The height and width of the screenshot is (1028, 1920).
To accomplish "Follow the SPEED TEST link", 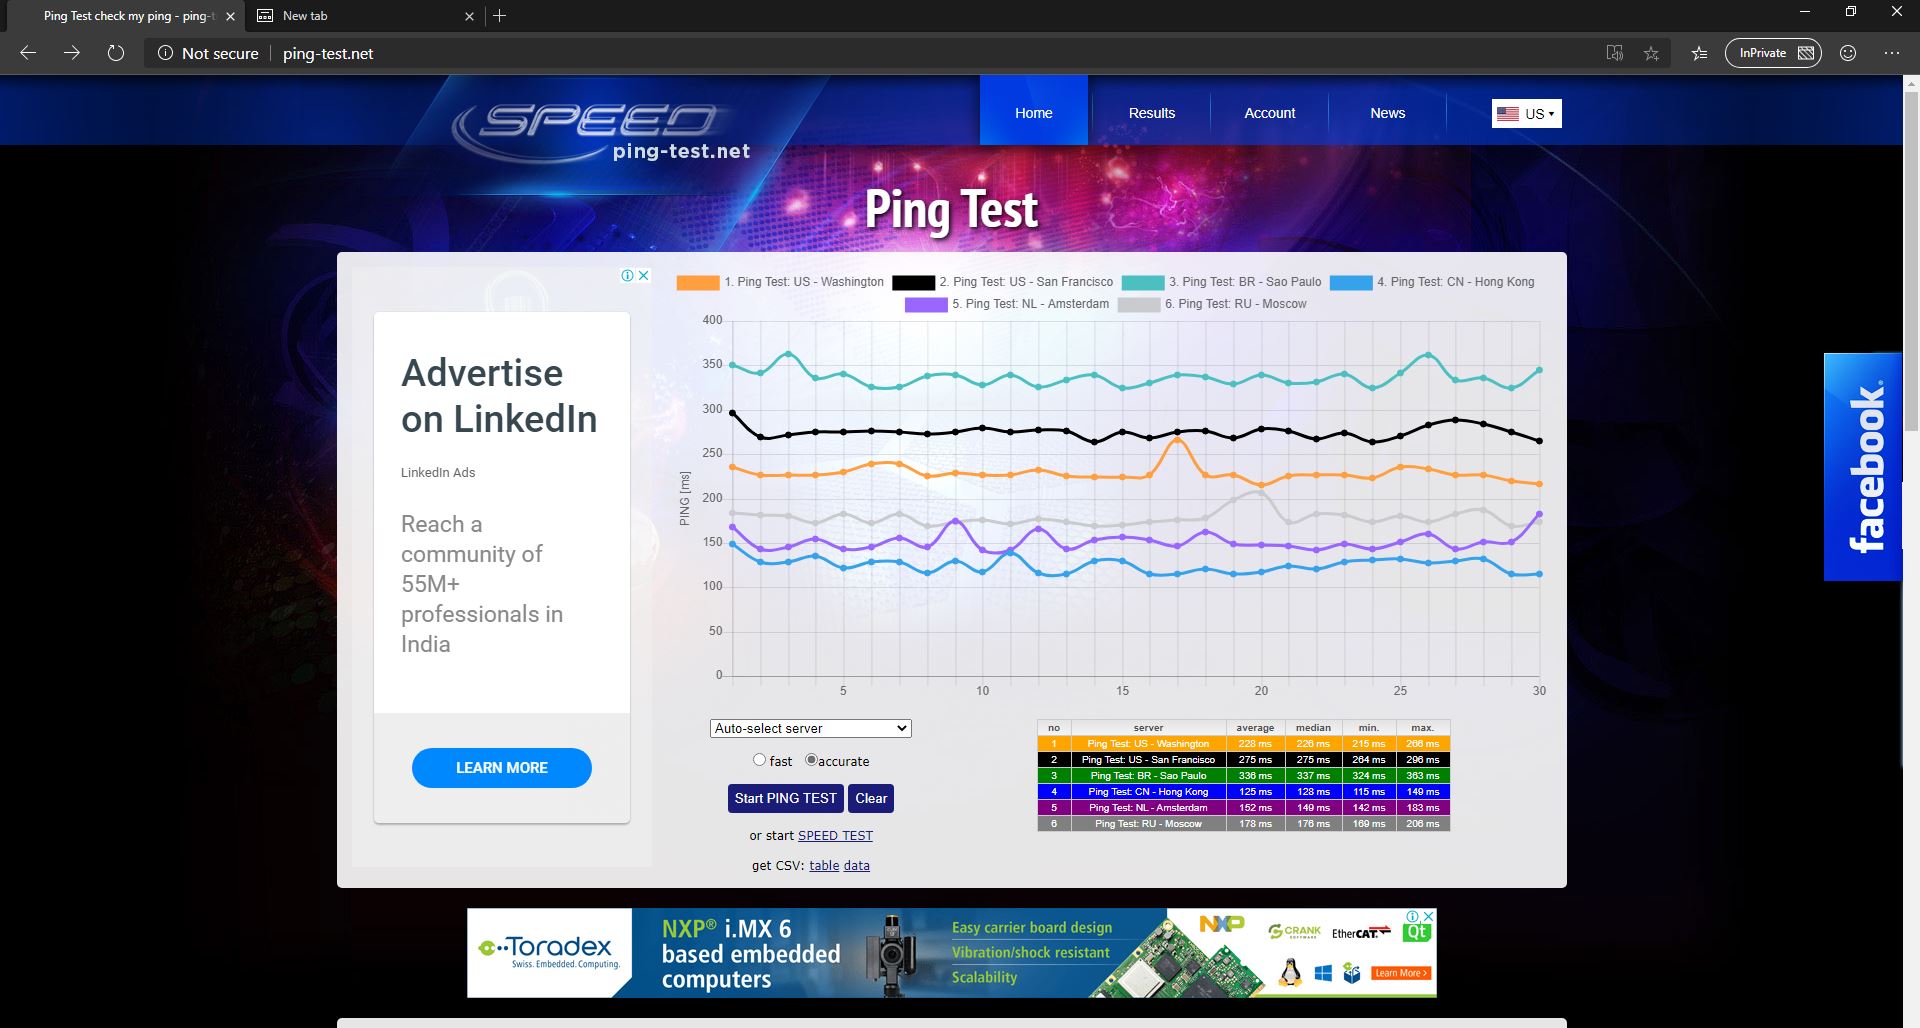I will point(835,836).
